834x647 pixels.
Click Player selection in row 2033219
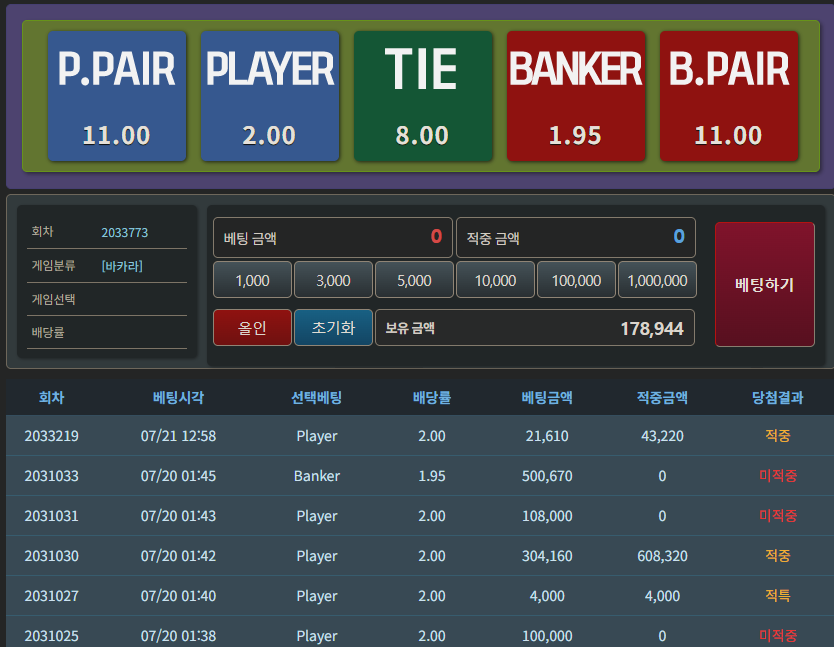click(x=317, y=436)
